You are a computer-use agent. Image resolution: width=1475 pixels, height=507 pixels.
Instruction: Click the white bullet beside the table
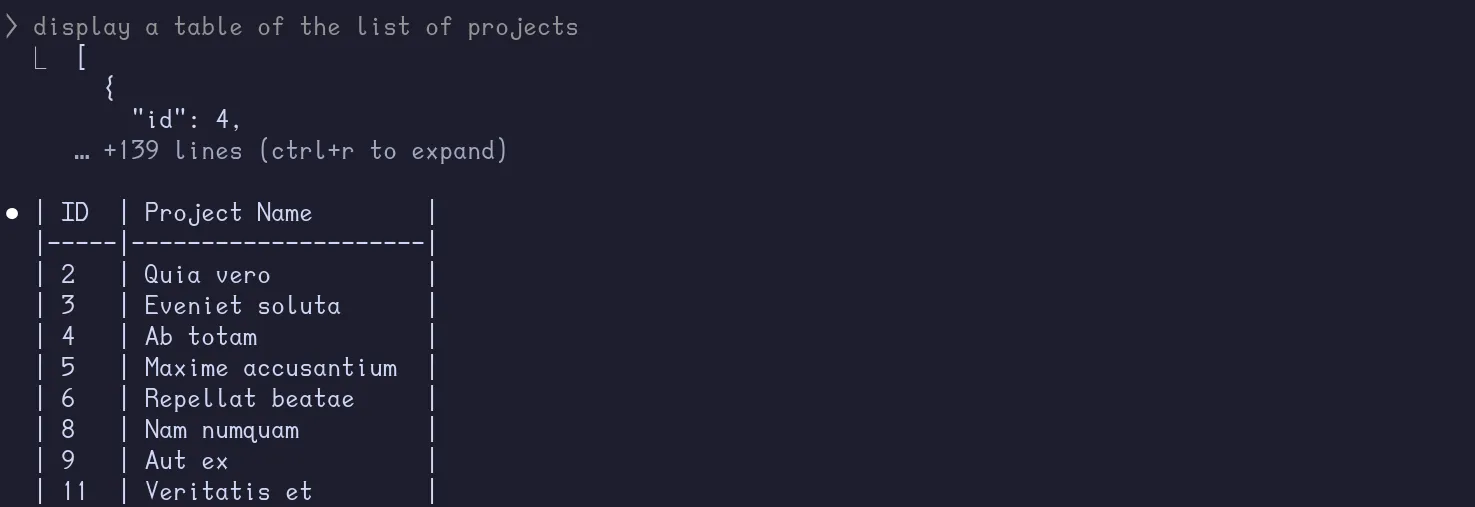pos(13,213)
